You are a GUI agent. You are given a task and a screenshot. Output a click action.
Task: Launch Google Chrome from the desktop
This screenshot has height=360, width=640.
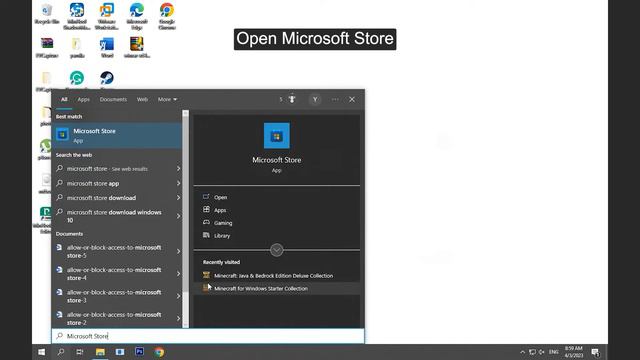coord(167,16)
